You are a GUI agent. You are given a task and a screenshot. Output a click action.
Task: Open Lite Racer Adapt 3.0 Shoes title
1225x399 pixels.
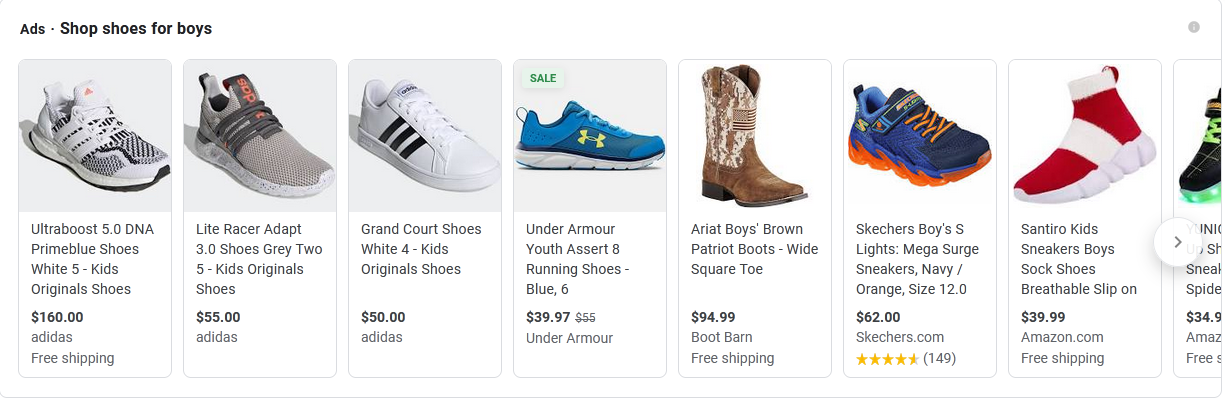[x=259, y=259]
